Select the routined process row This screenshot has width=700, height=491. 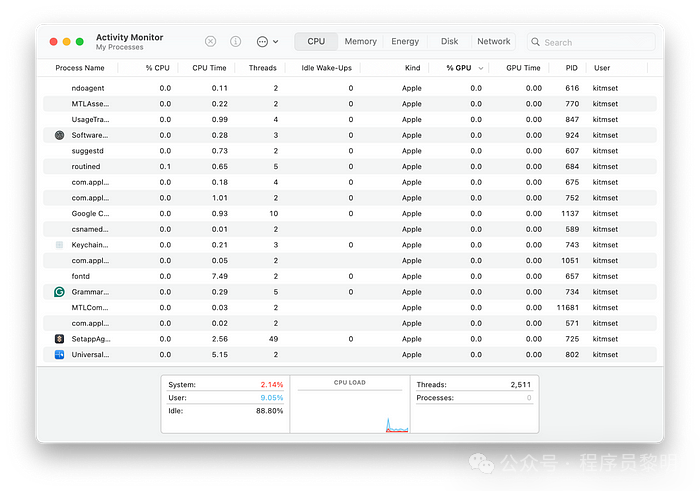pos(350,166)
